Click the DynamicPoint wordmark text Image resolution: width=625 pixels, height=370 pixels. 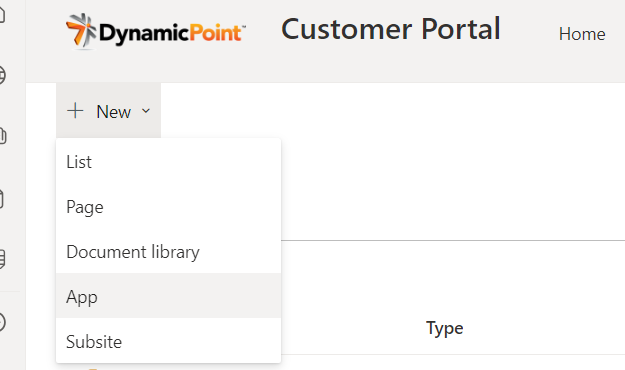(x=171, y=33)
